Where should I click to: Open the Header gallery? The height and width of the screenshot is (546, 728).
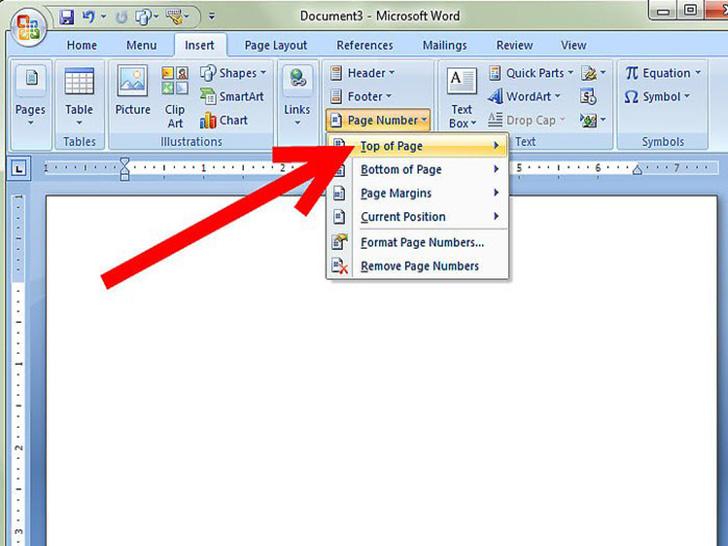pos(362,73)
